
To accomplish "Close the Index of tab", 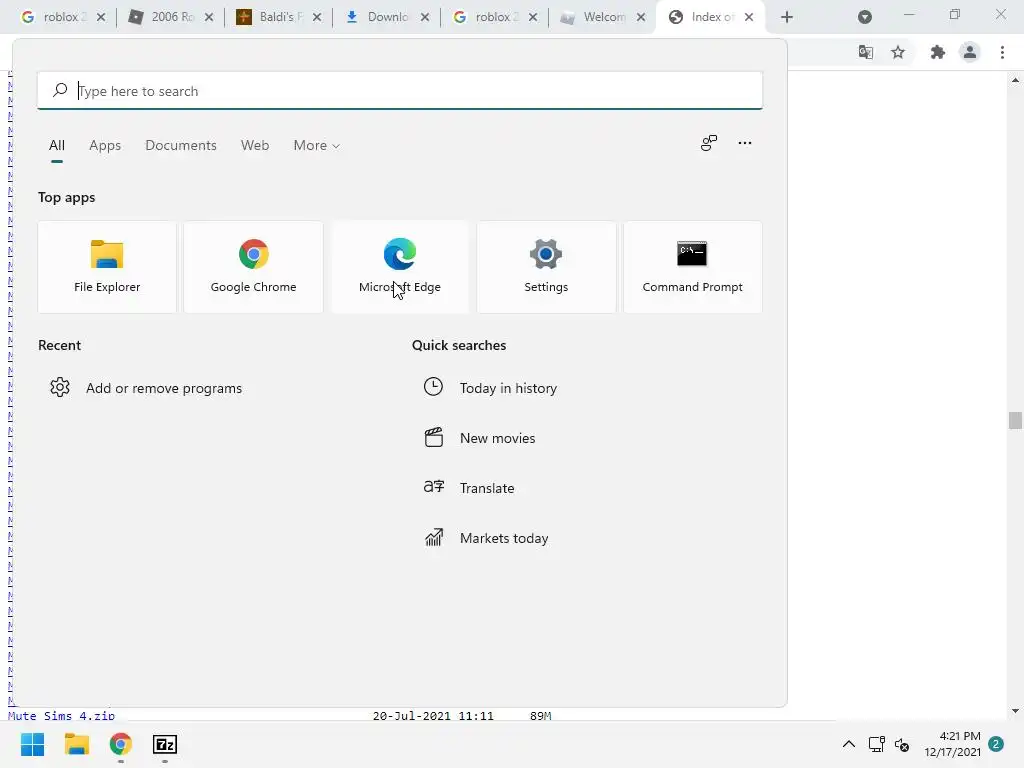I will coord(749,17).
